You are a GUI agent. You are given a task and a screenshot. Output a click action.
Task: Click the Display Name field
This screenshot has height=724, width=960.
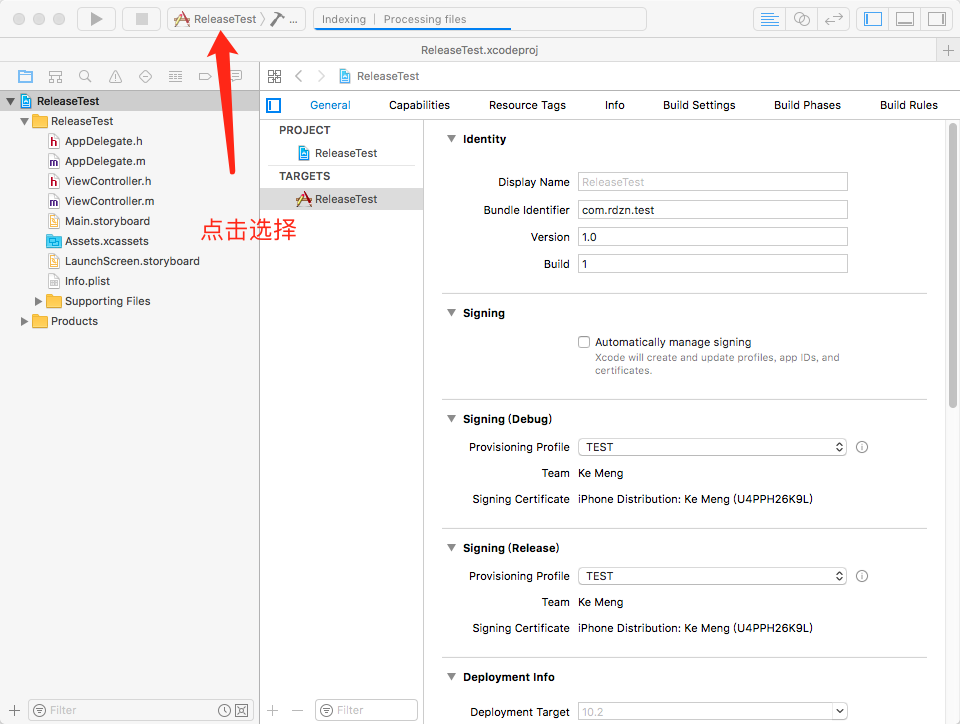(x=713, y=182)
